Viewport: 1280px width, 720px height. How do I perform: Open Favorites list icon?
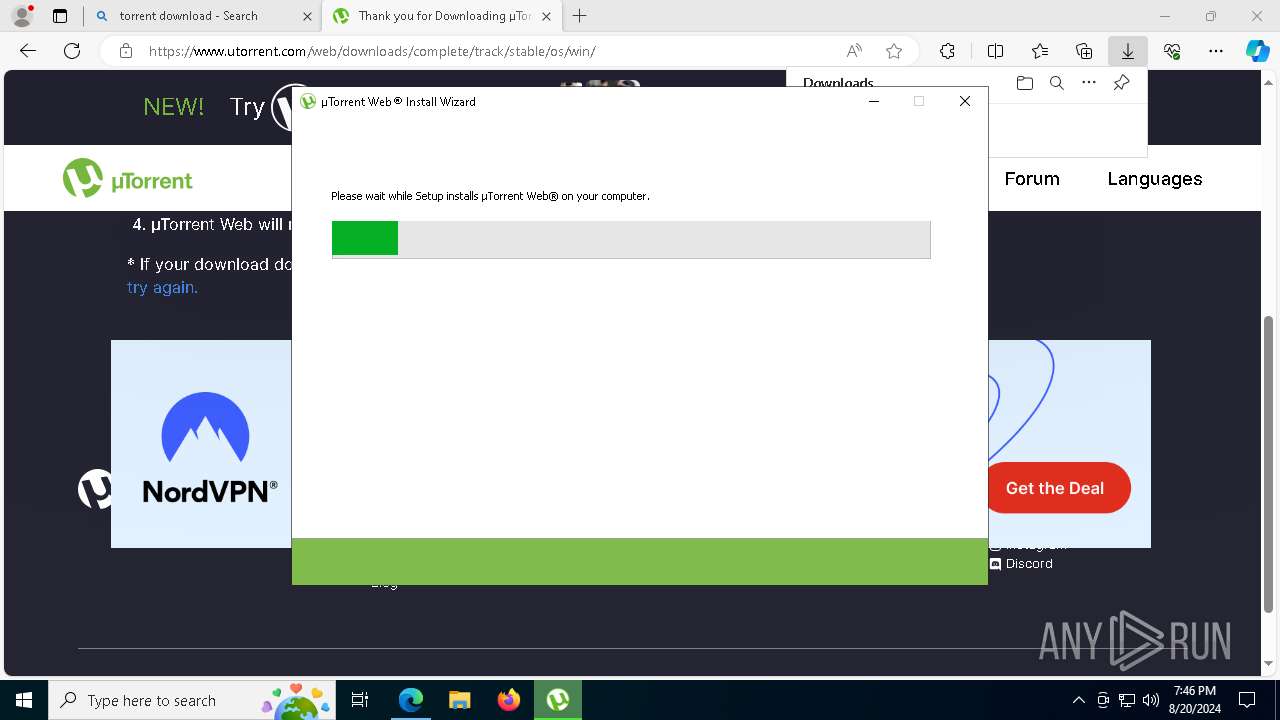pyautogui.click(x=1040, y=51)
